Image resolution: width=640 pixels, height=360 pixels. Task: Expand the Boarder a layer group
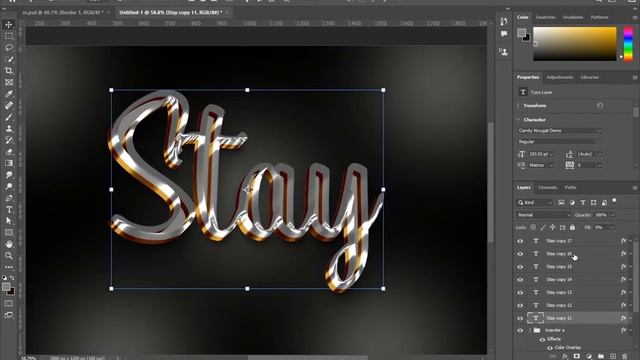[x=530, y=331]
